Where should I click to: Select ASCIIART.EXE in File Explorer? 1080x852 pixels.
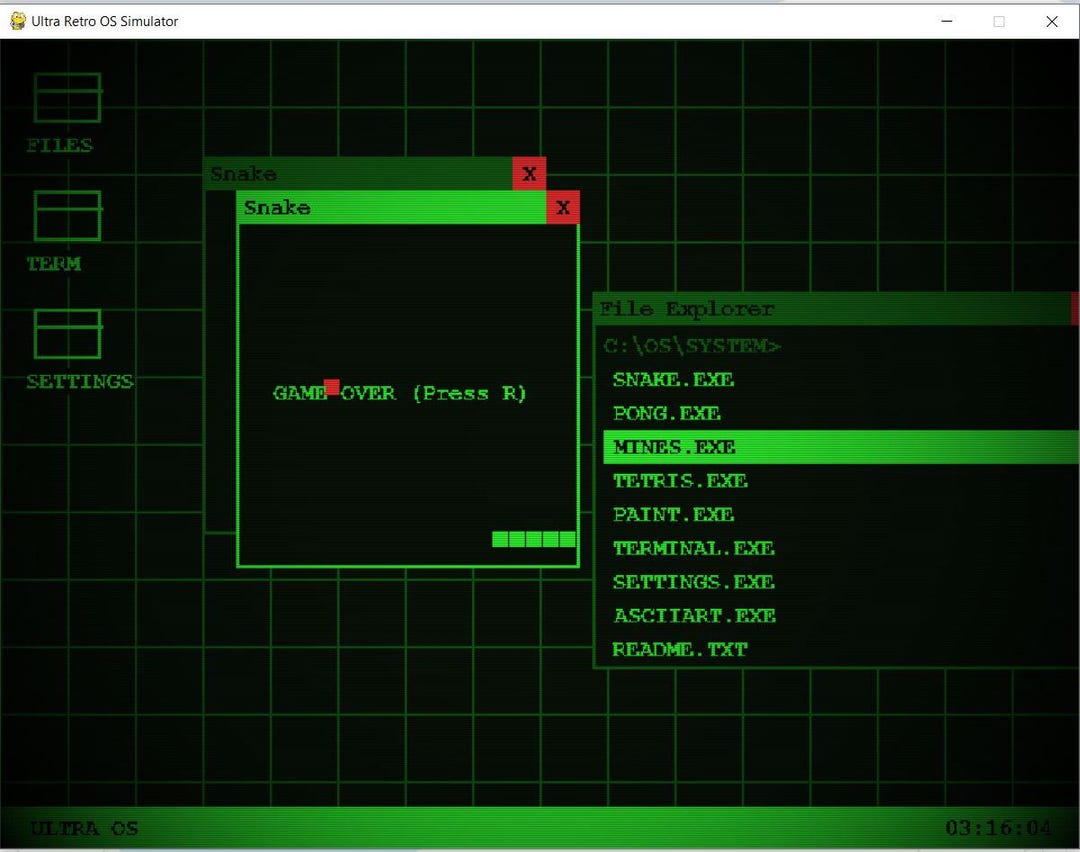[841, 616]
